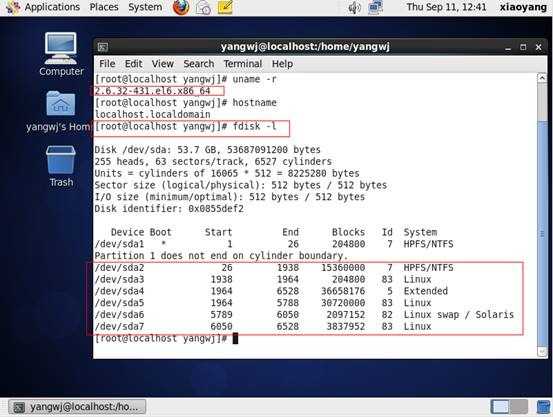Viewport: 553px width, 417px height.
Task: Open the Places menu
Action: point(103,7)
